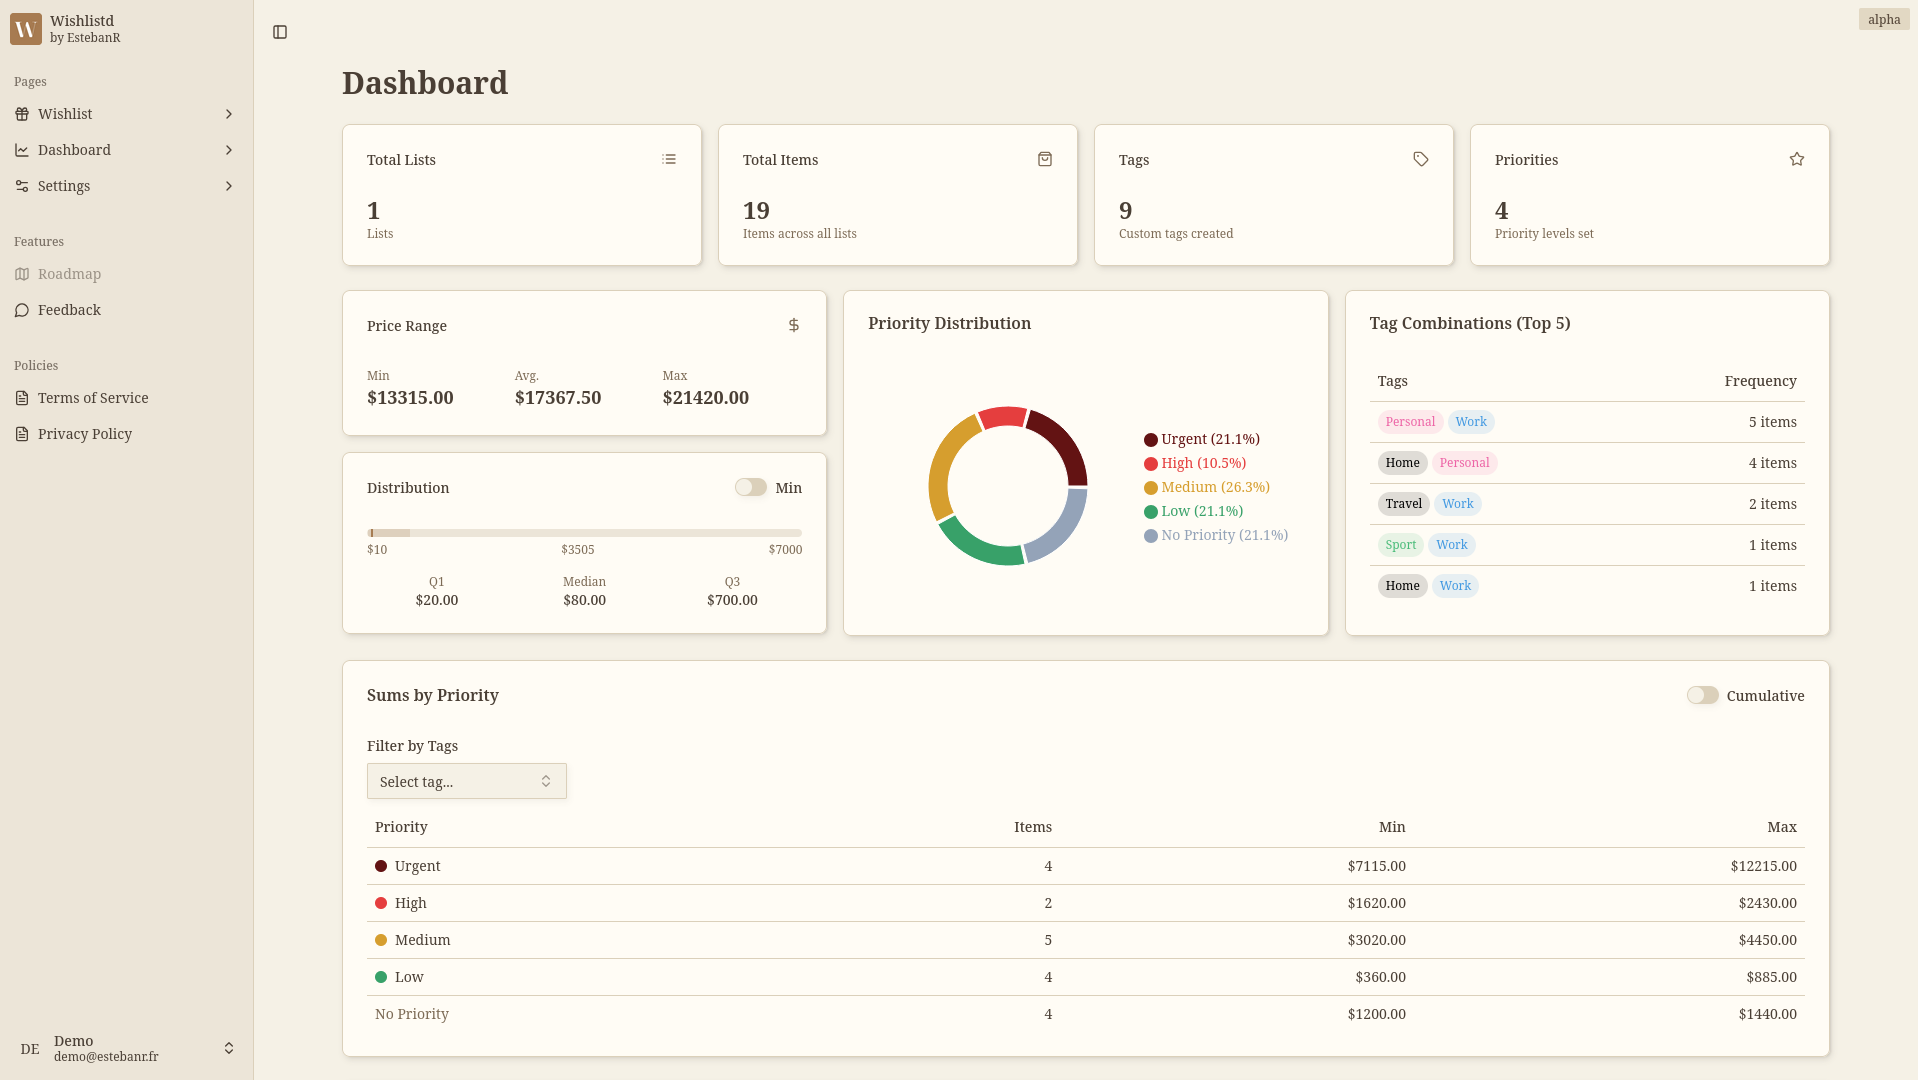Click the Wishlistd logo icon
Viewport: 1918px width, 1080px height.
[x=26, y=29]
